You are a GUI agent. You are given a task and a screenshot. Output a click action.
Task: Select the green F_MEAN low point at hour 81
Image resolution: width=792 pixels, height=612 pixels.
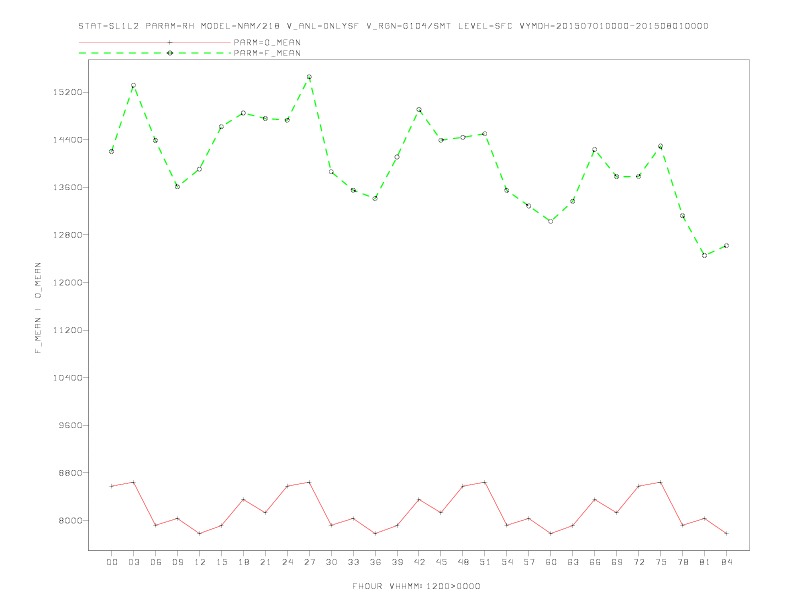(x=705, y=256)
